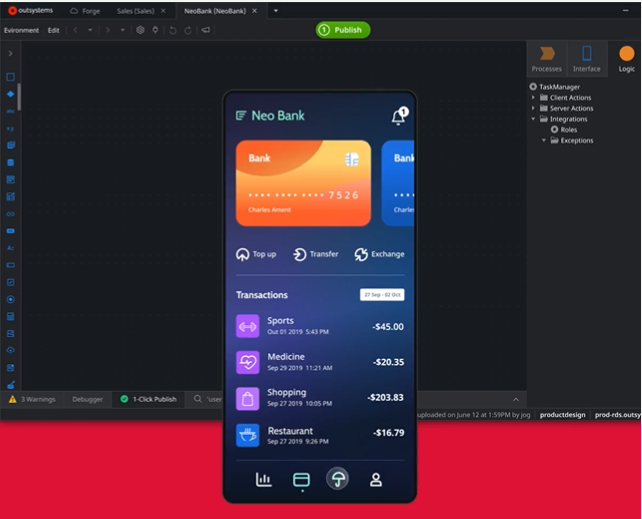Open the Interface layer panel
Screen dimensions: 642x519
(x=586, y=58)
